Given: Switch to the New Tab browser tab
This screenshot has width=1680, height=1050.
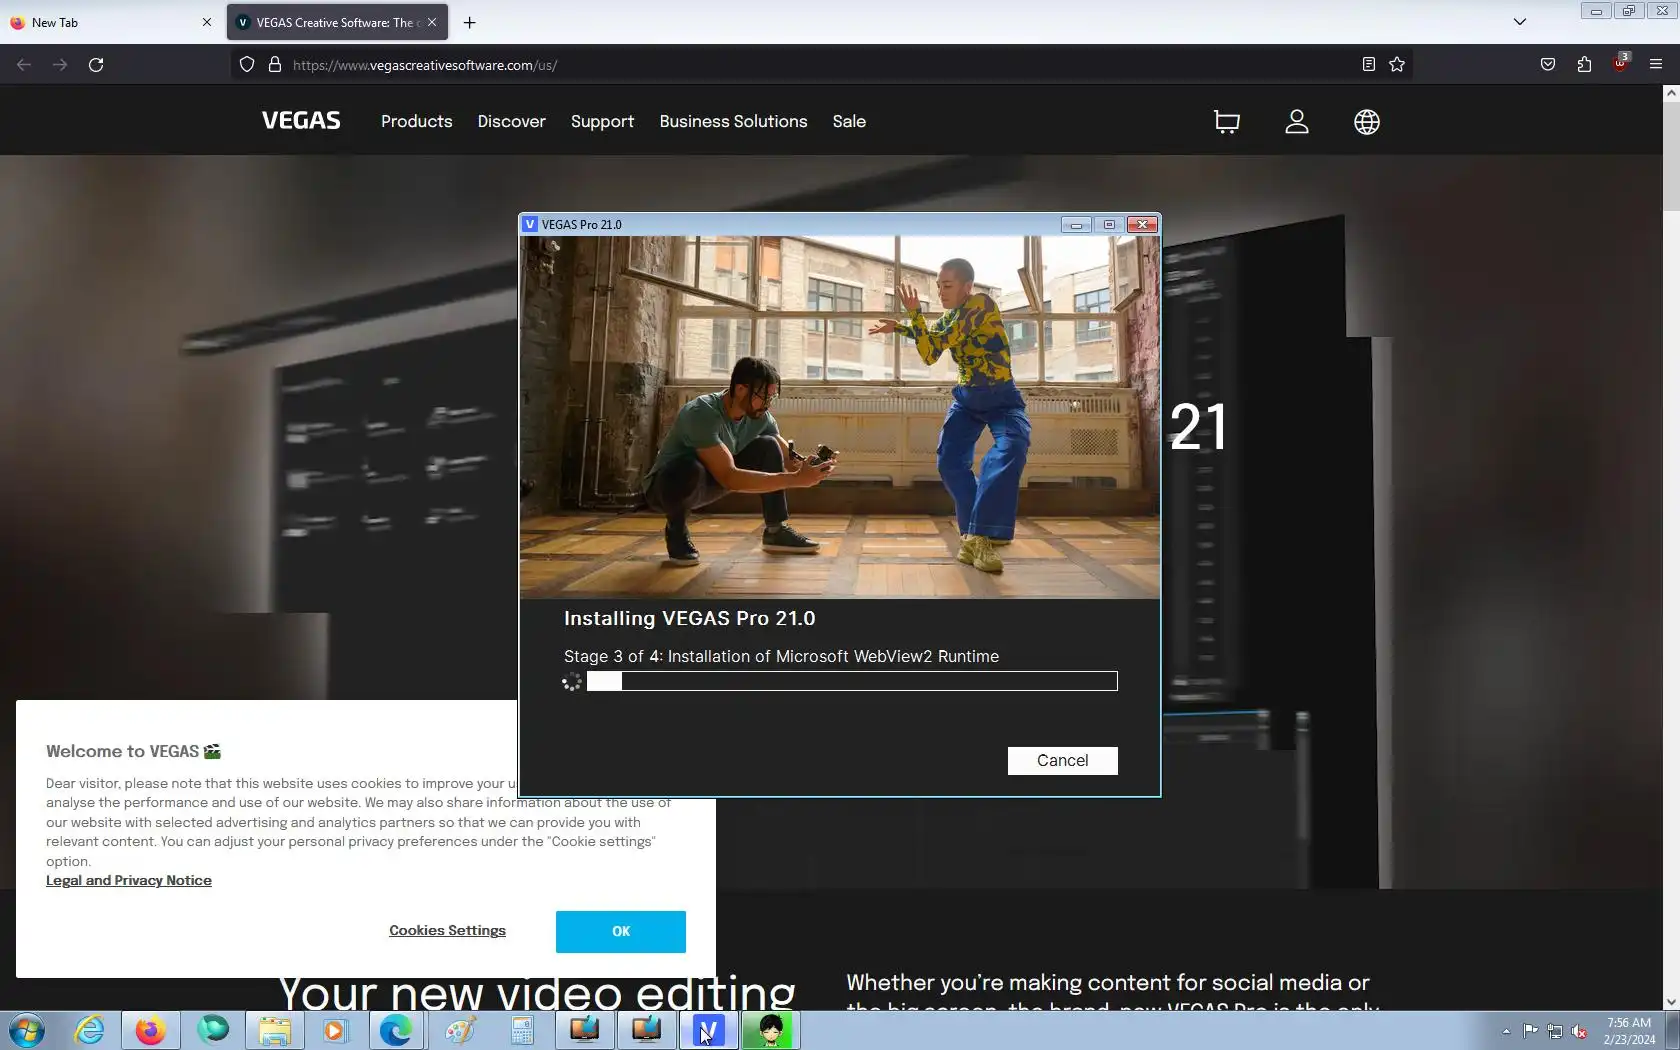Looking at the screenshot, I should pos(111,22).
